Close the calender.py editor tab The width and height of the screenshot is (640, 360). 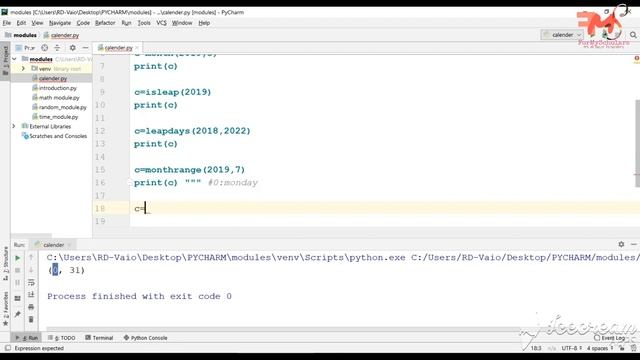pos(137,48)
